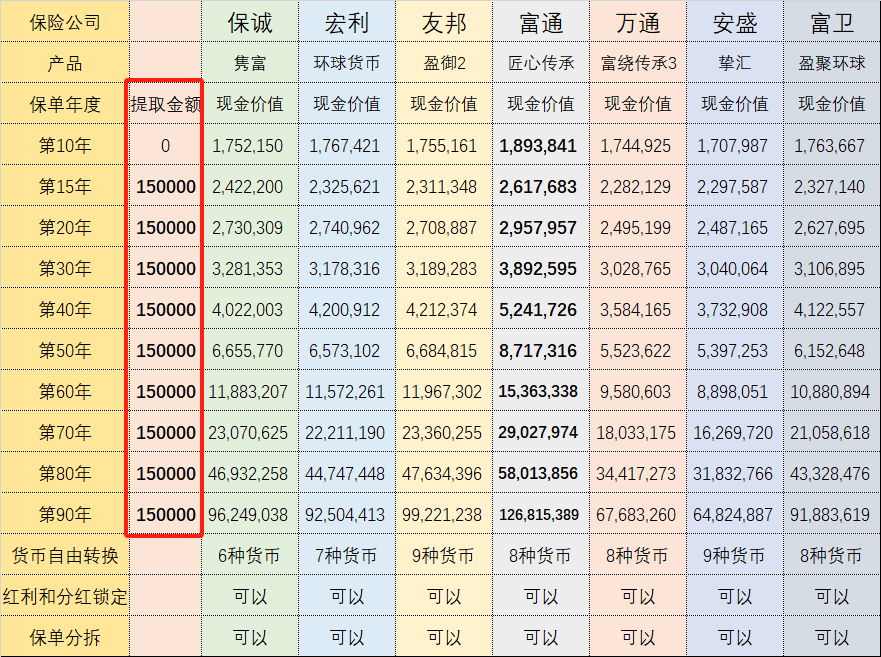Click the product cell 盈御2
Screen dimensions: 881x657
[x=444, y=63]
